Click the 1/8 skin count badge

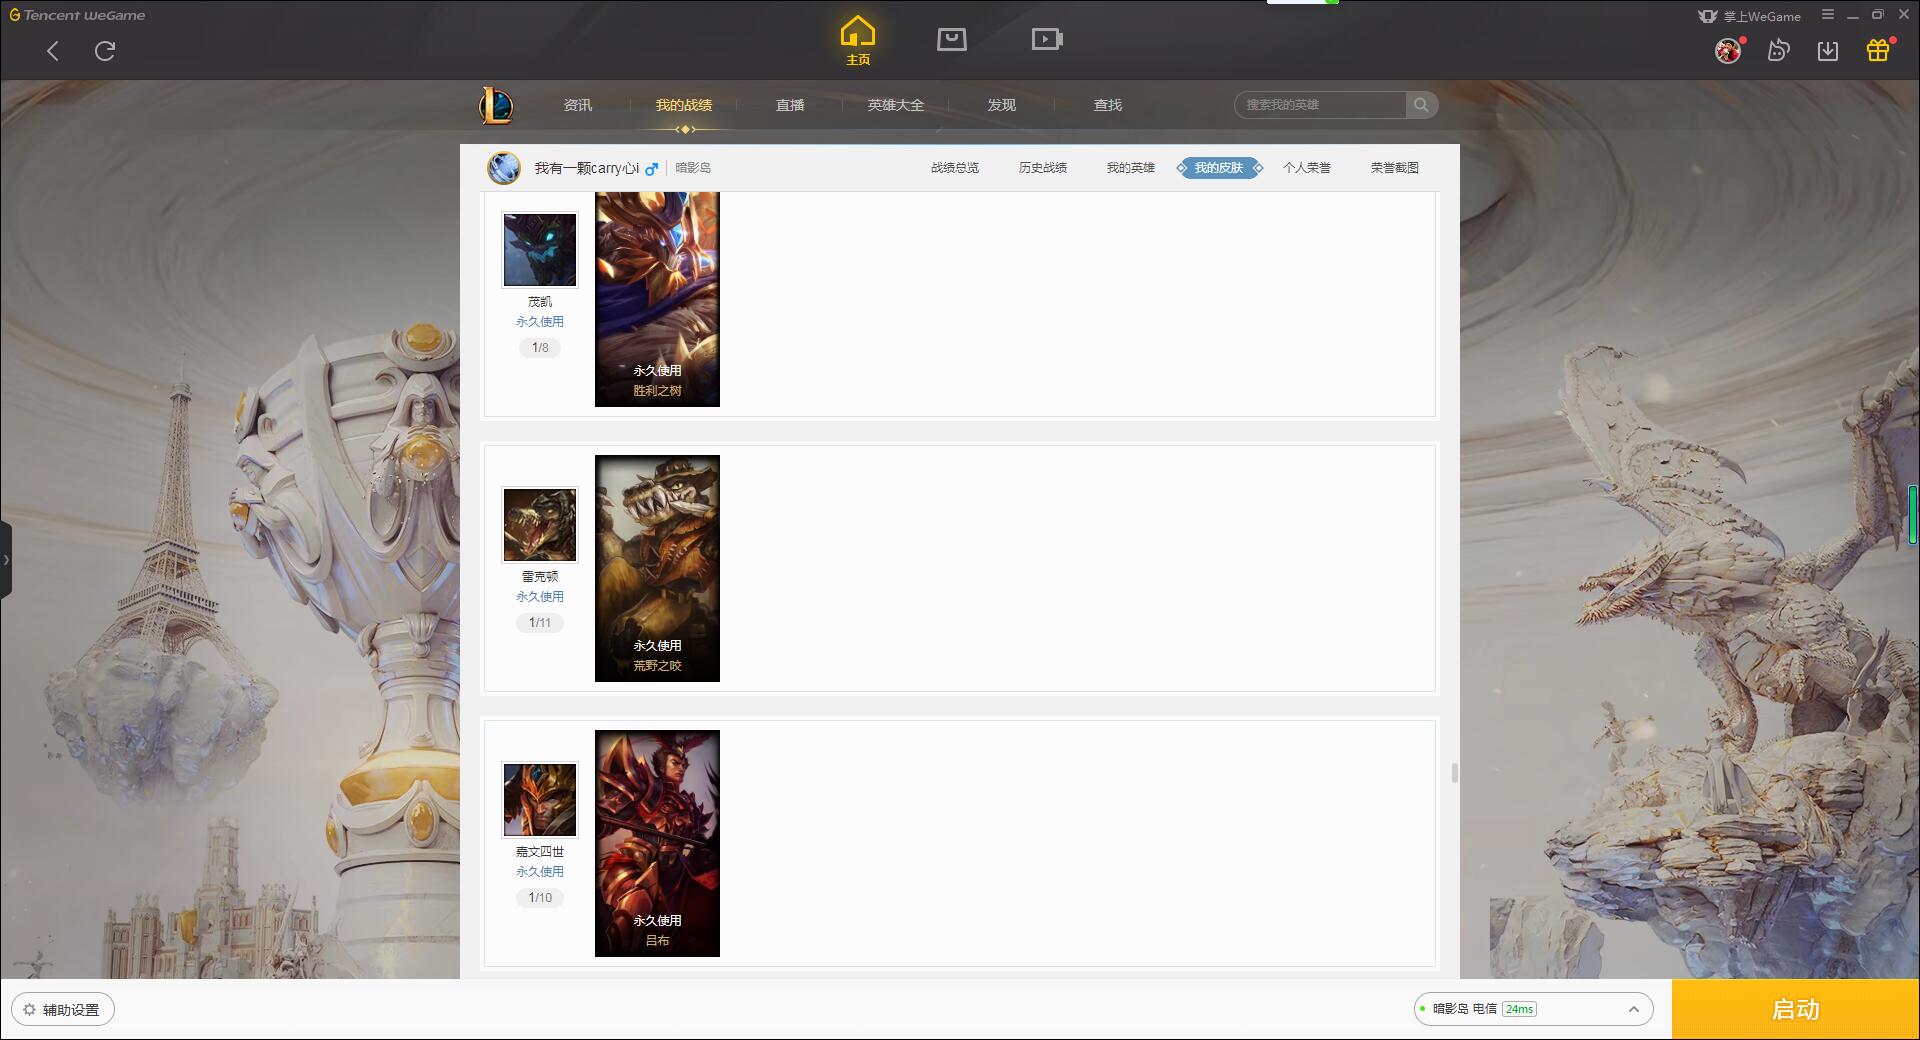tap(540, 348)
